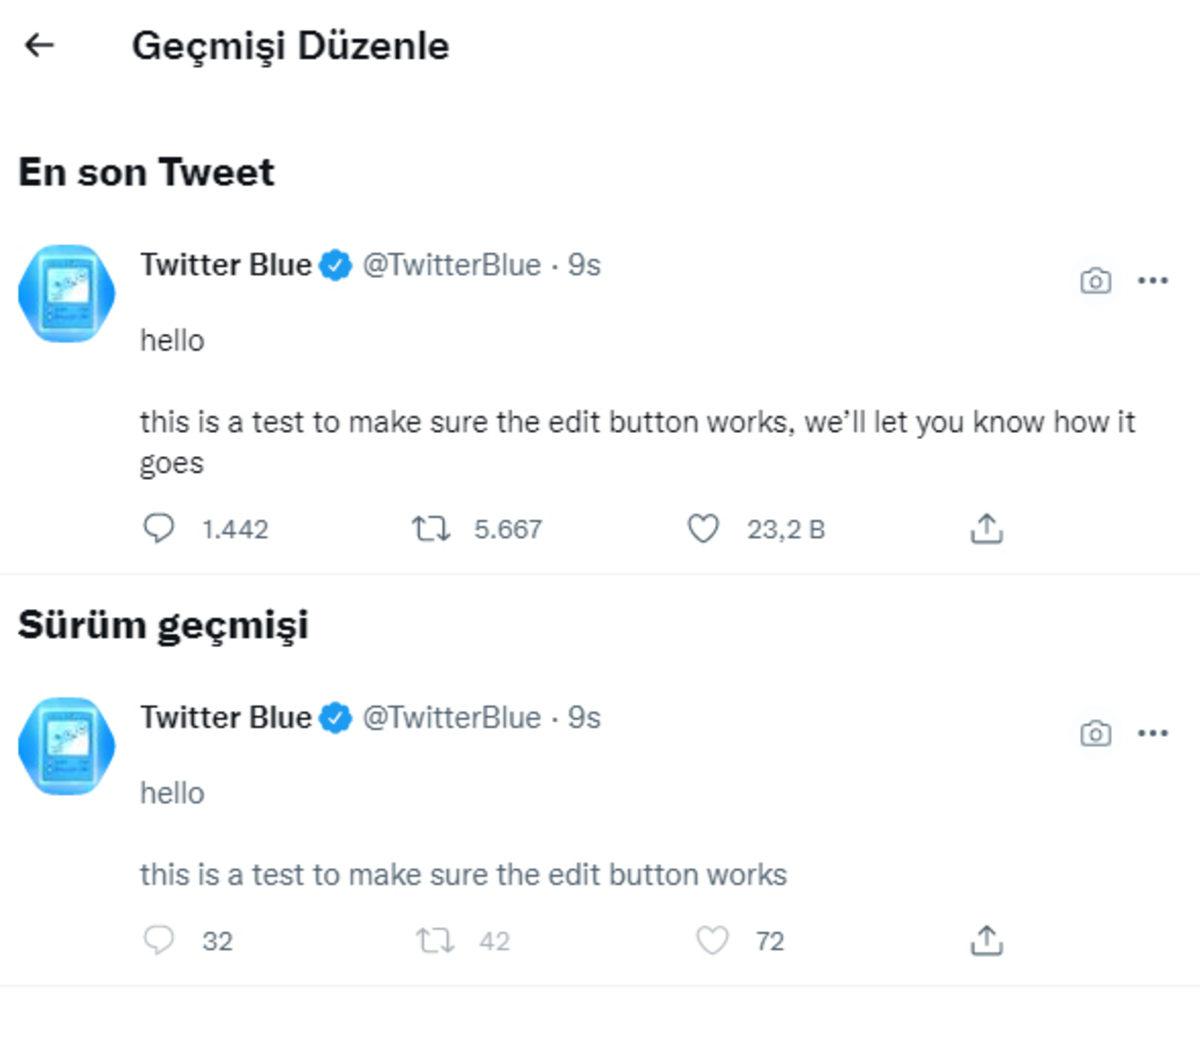Viewport: 1200px width, 1042px height.
Task: Select the retweet icon showing 5.667
Action: [434, 529]
